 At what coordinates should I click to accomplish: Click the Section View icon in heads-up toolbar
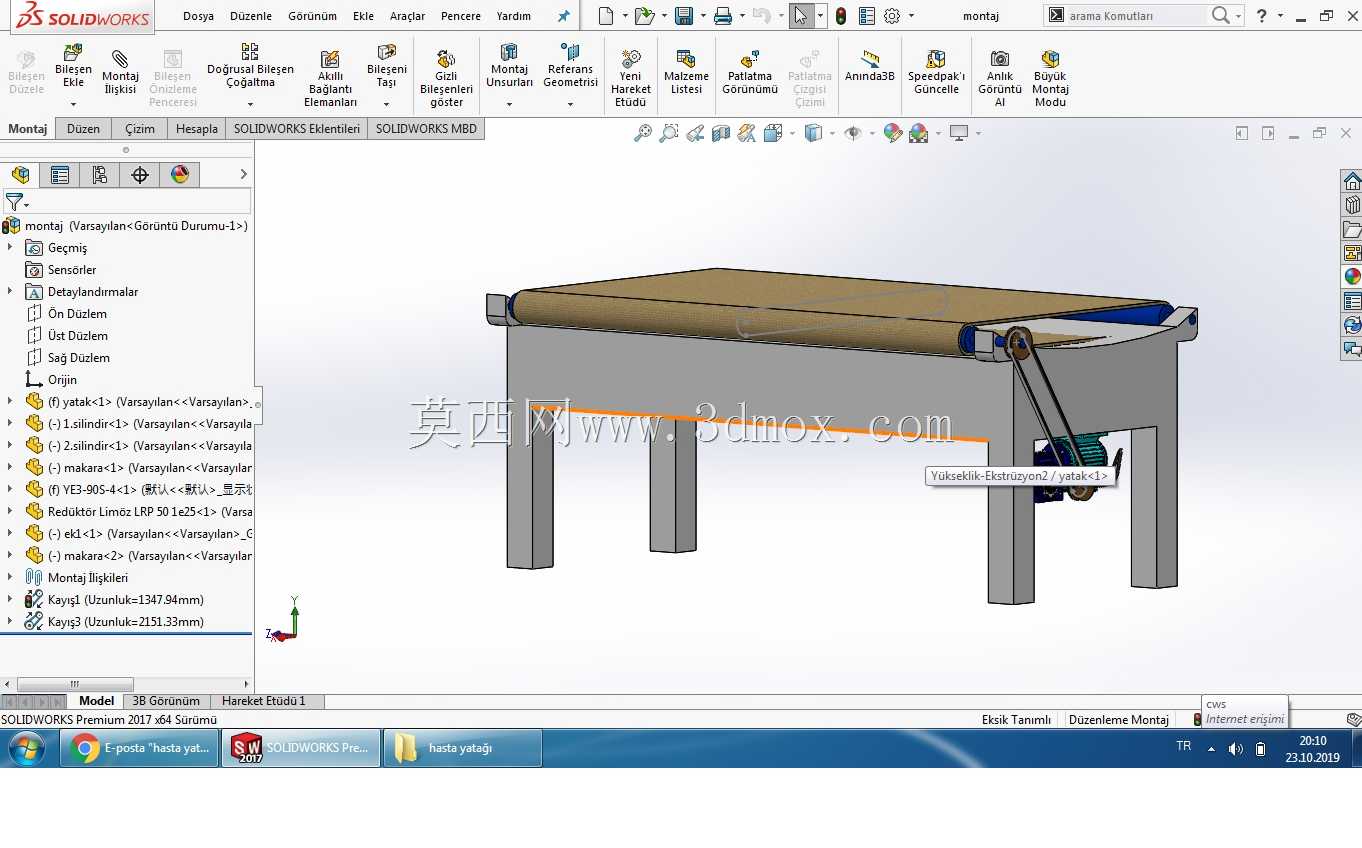(721, 133)
